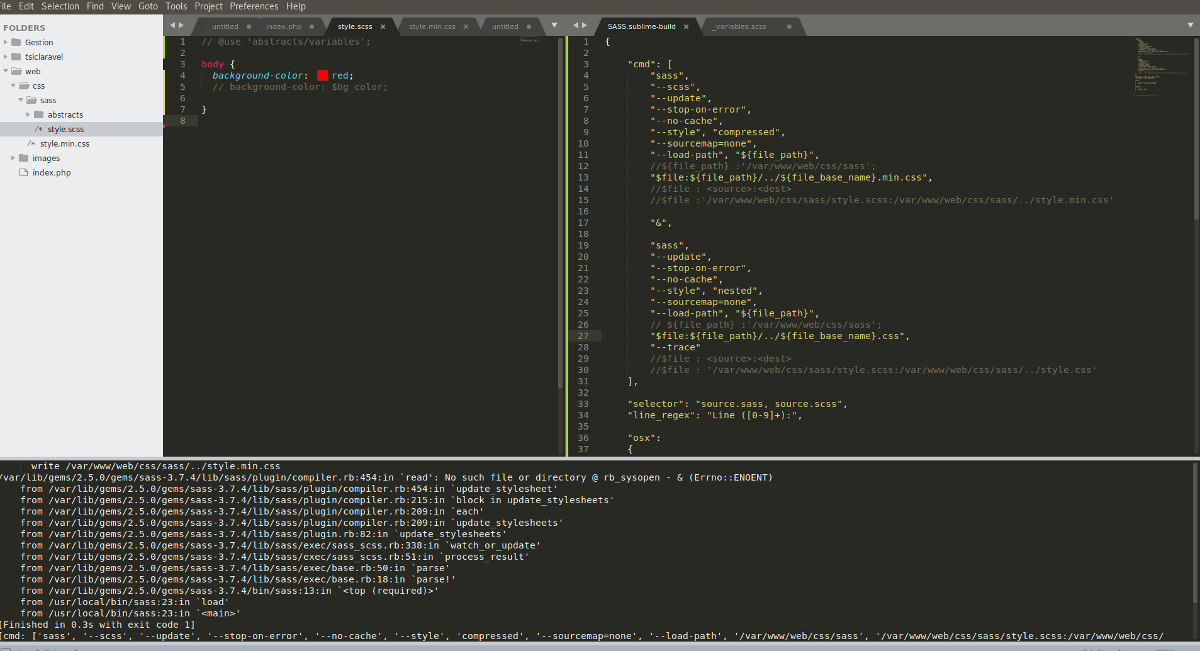Click the web folder icon
The image size is (1200, 651).
pos(17,72)
